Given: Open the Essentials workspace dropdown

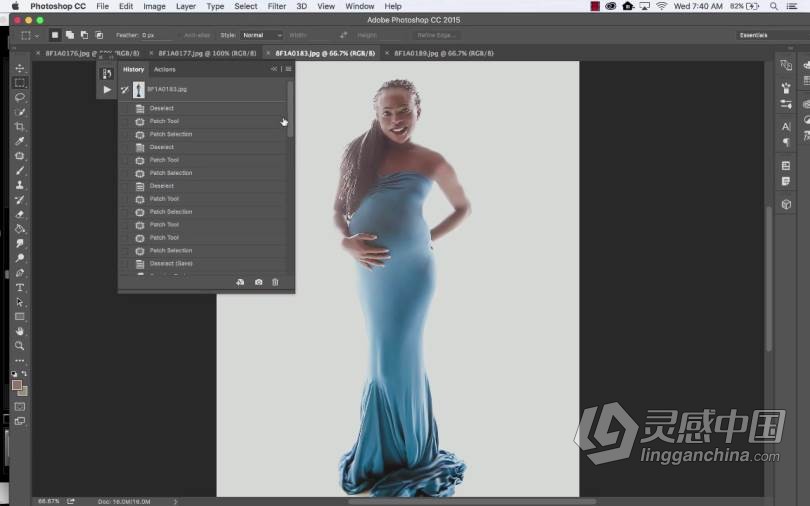Looking at the screenshot, I should click(772, 35).
